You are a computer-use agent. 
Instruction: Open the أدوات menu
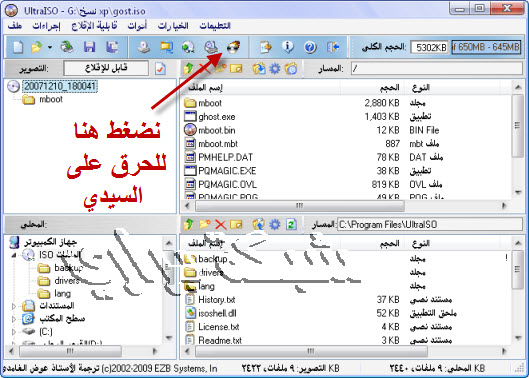coord(137,26)
